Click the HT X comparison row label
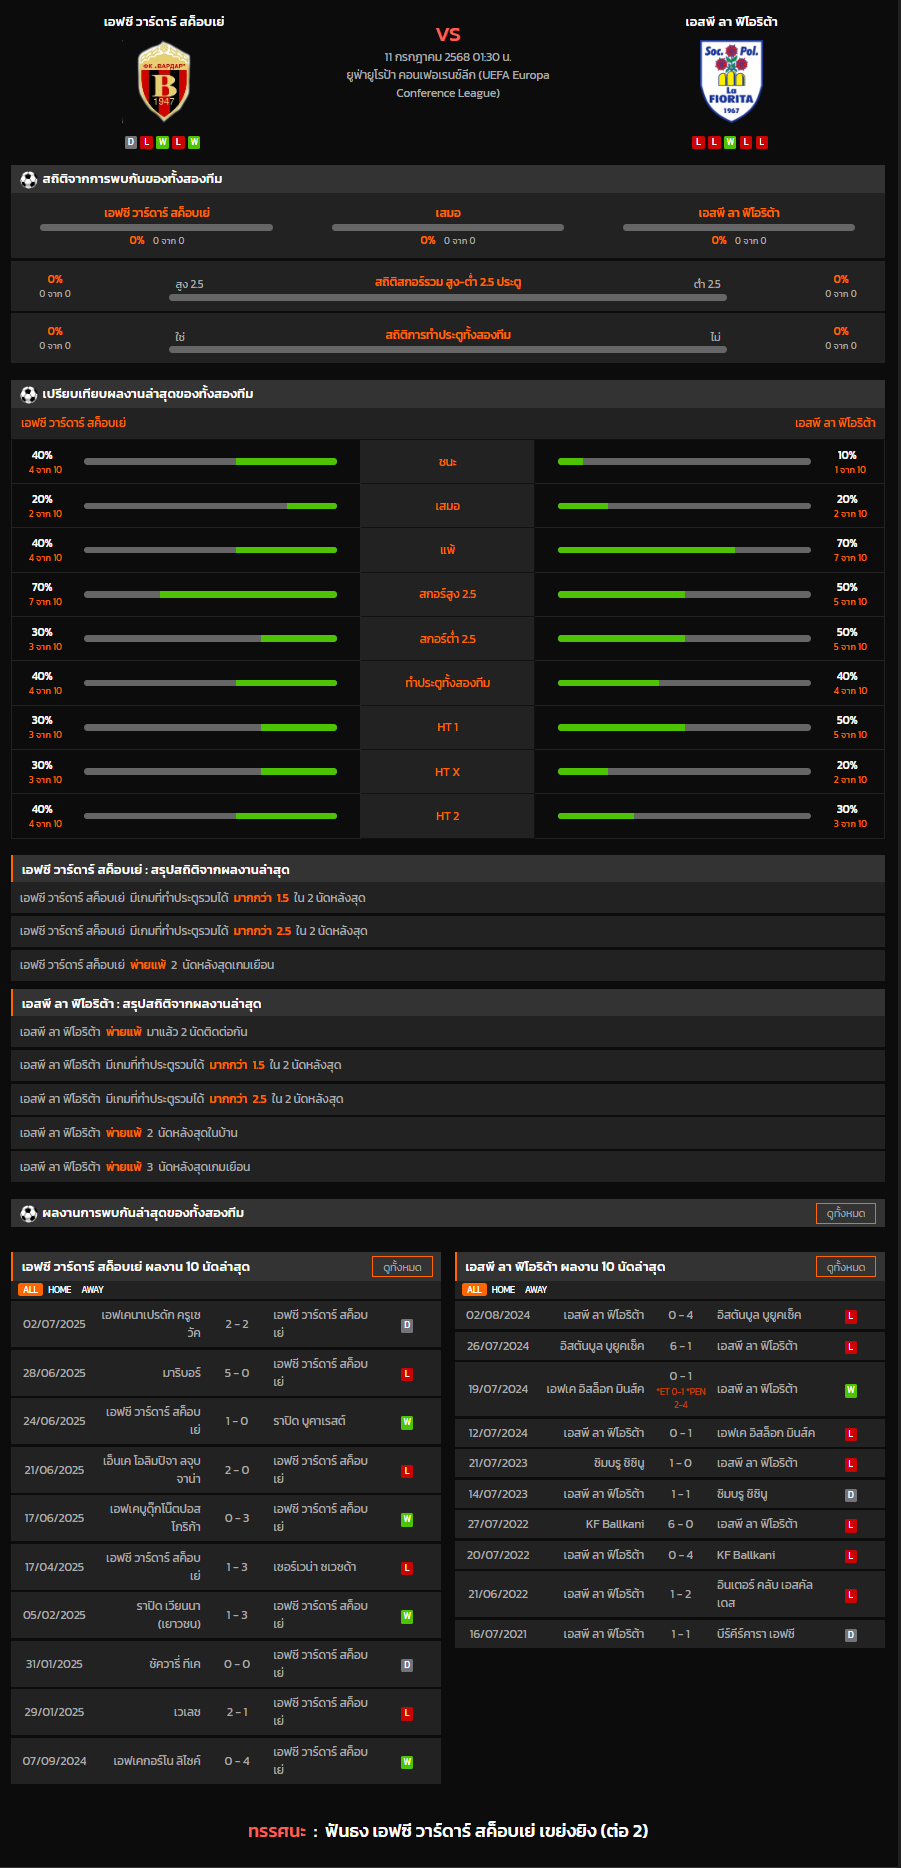This screenshot has width=901, height=1868. pyautogui.click(x=448, y=772)
